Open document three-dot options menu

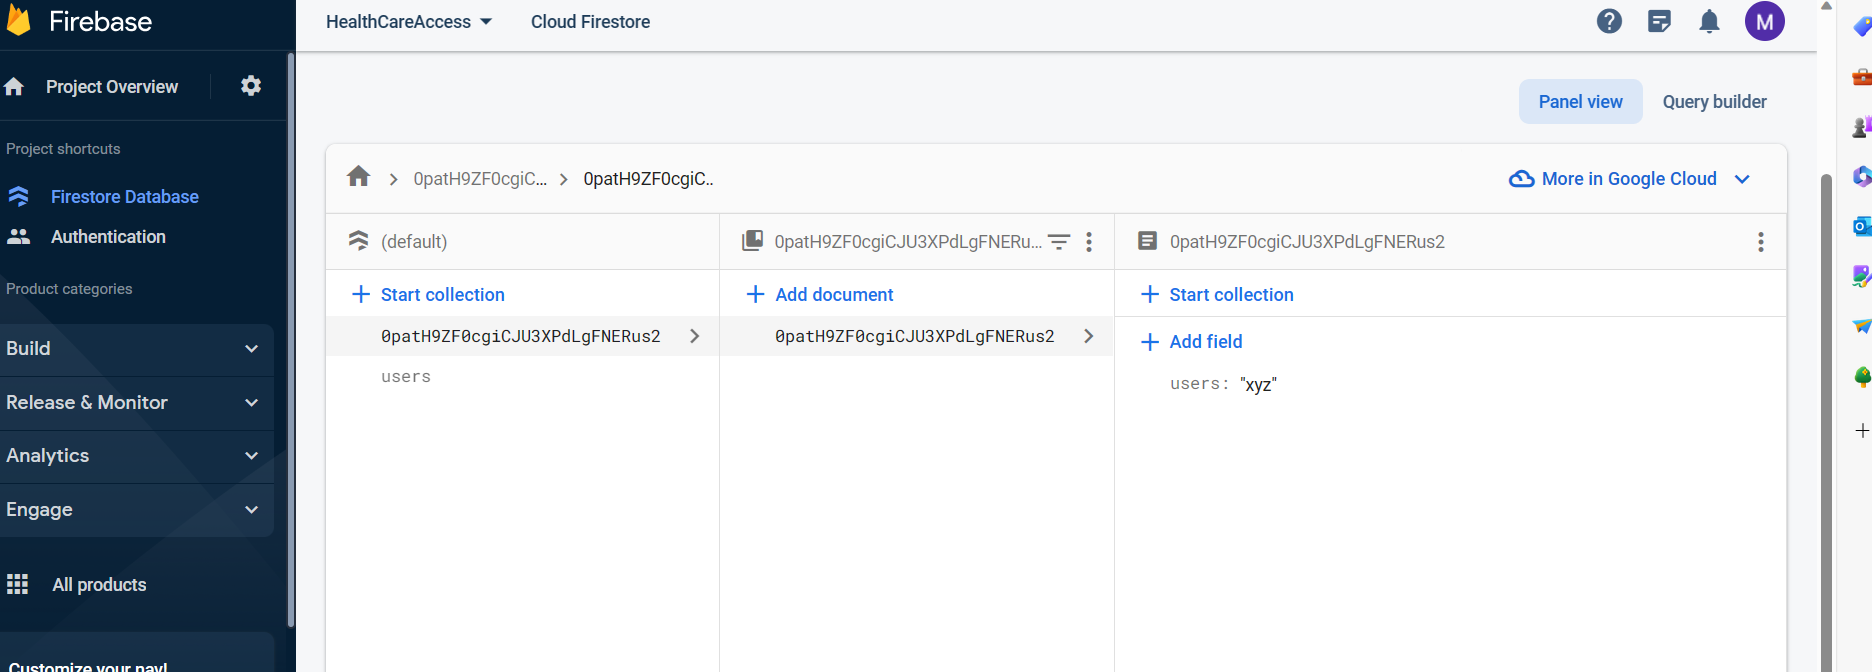pos(1761,241)
